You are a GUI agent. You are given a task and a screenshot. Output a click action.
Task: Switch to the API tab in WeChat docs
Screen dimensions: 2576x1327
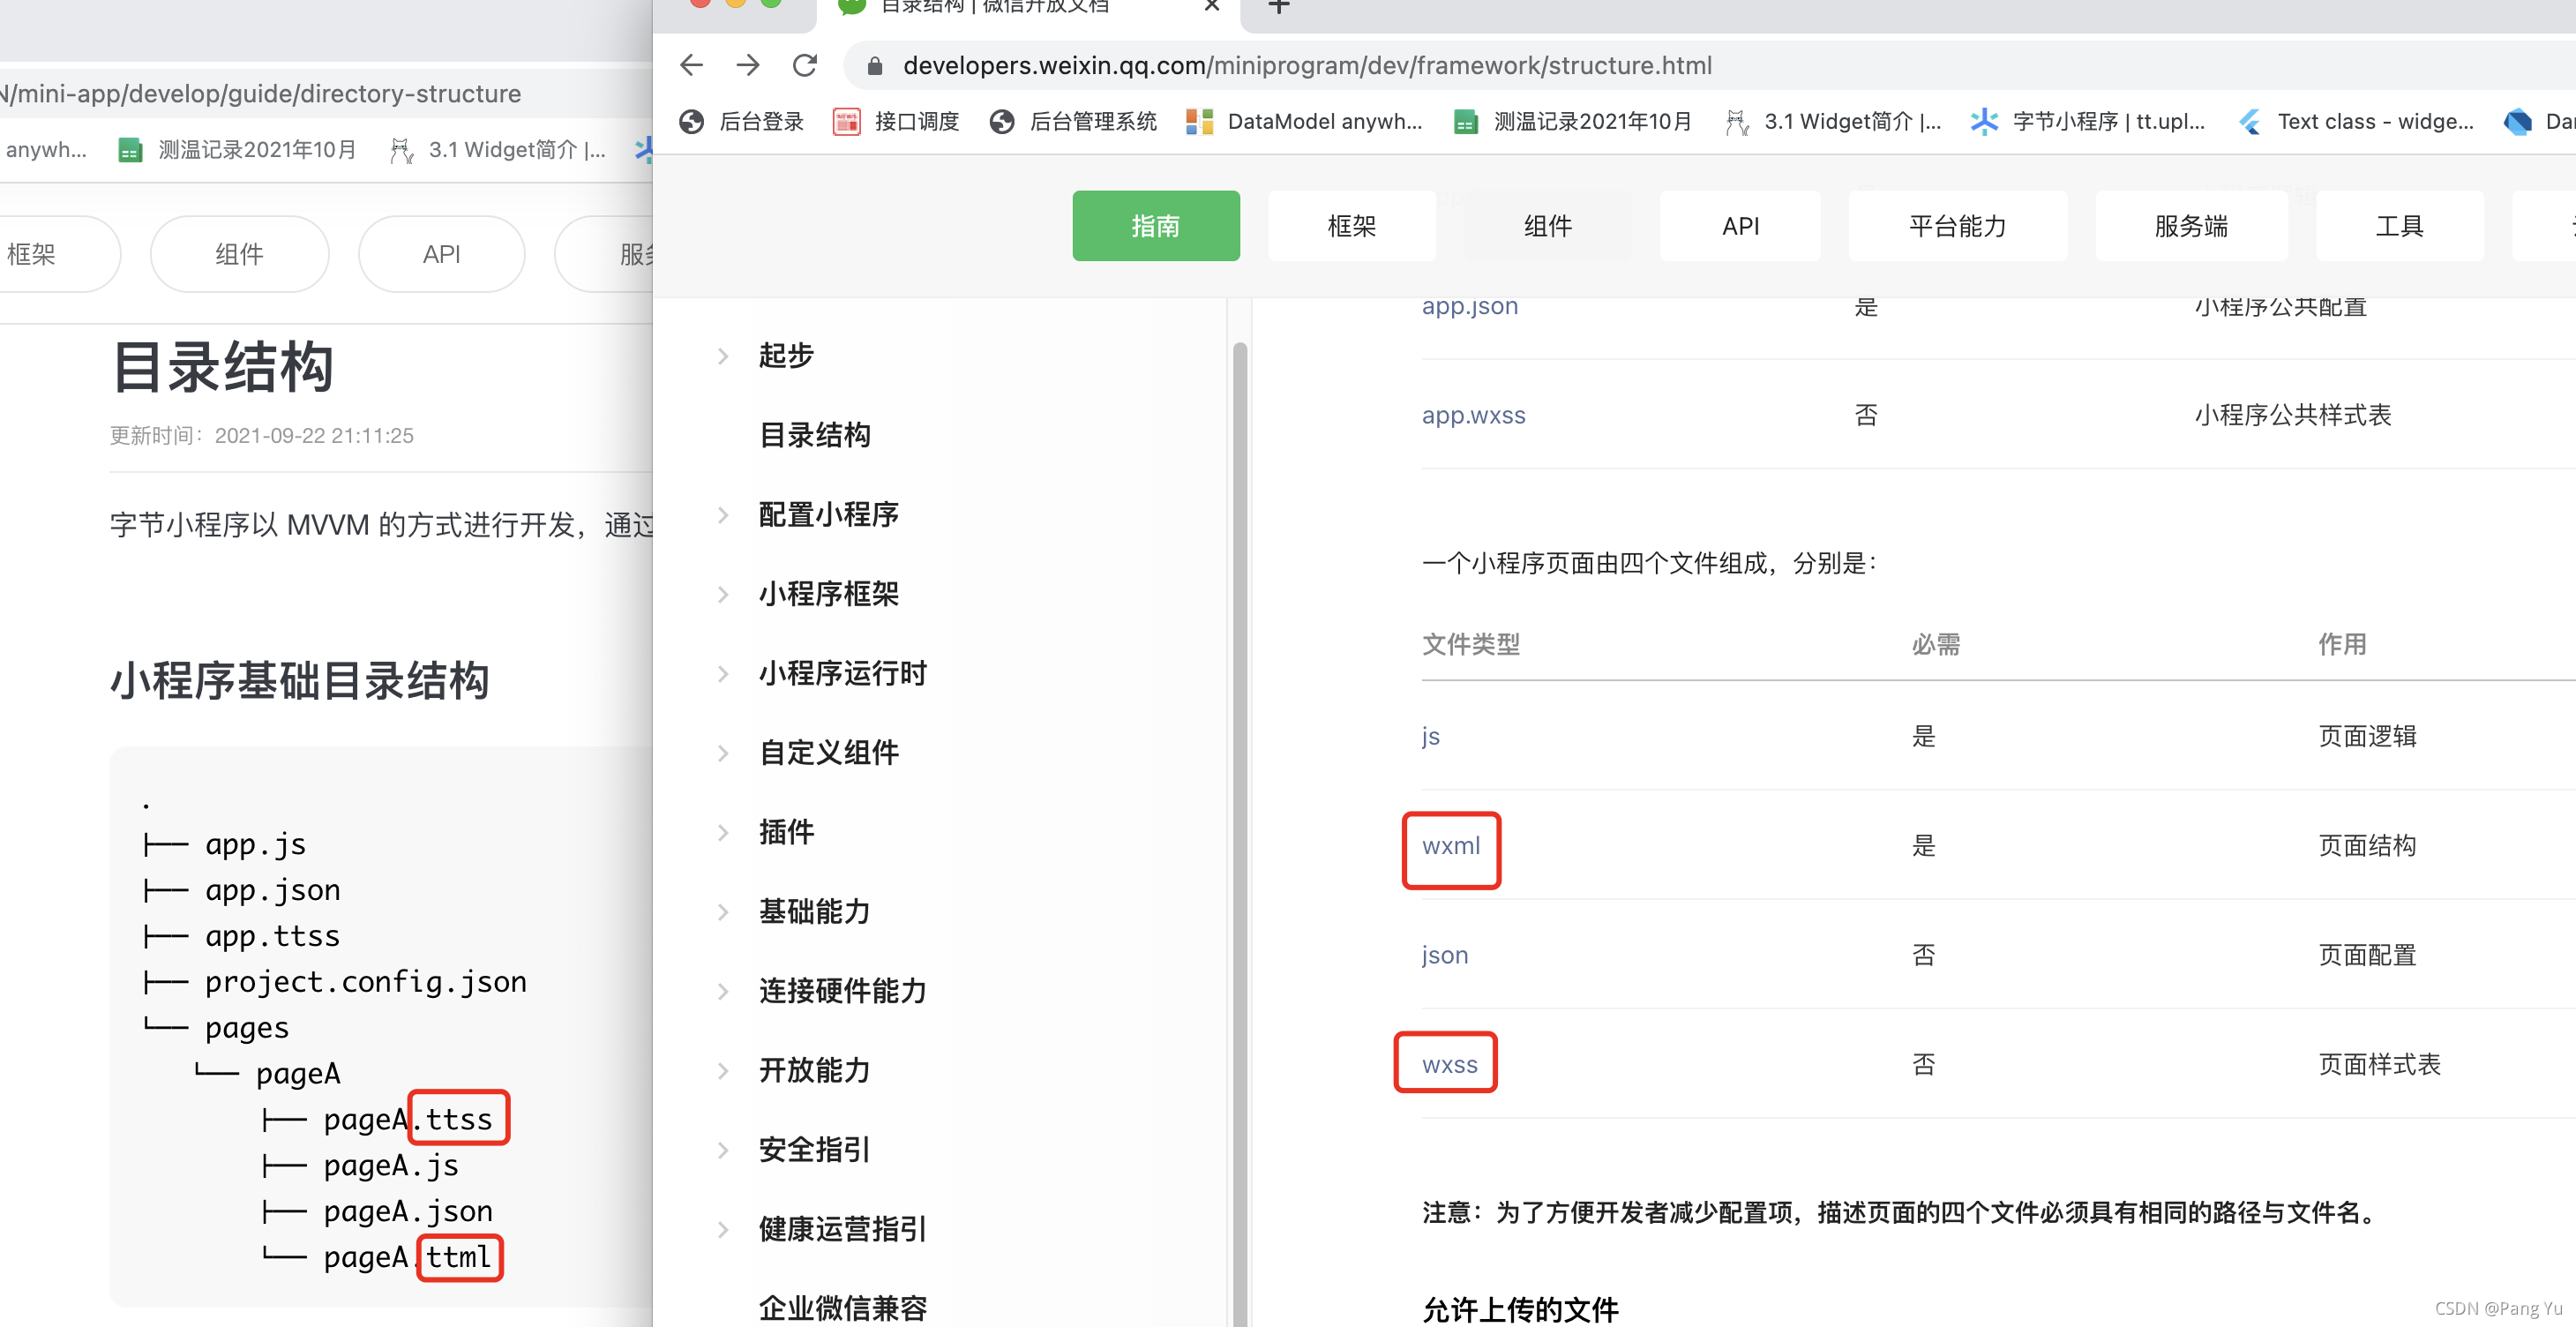tap(1740, 226)
